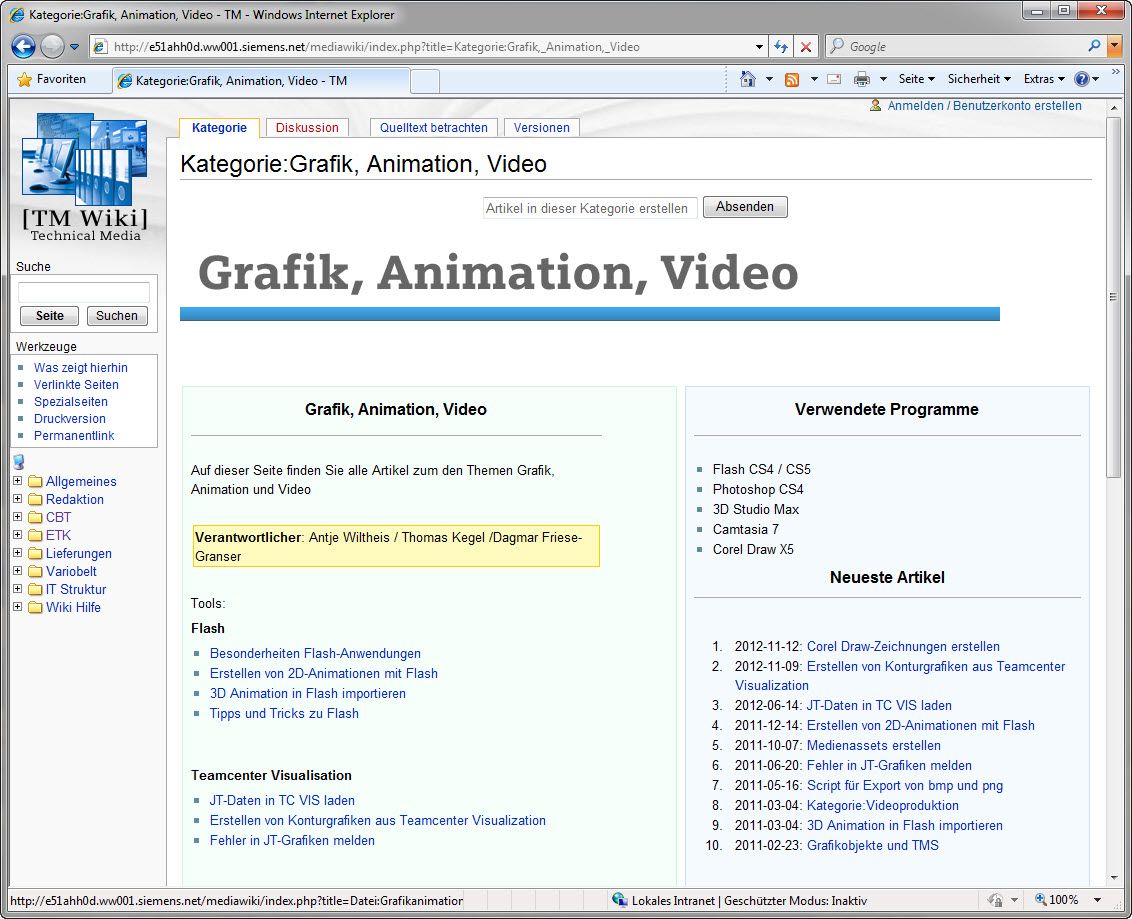This screenshot has height=919, width=1132.
Task: Click the Stop loading red X icon
Action: click(x=806, y=47)
